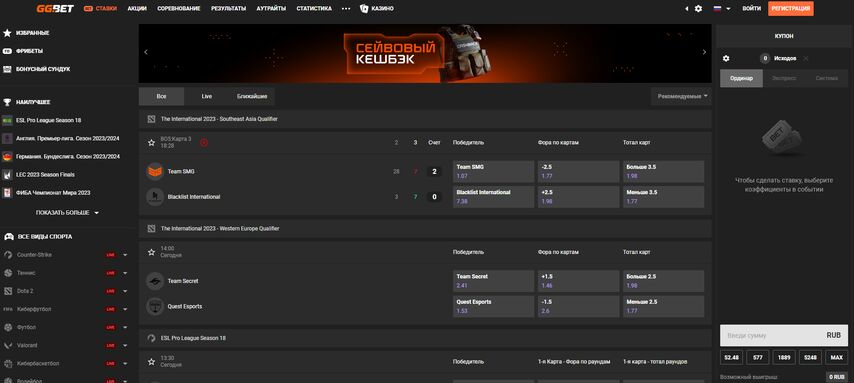Screen dimensions: 854x383
Task: Expand the Рекомендуемые sorting dropdown
Action: (681, 96)
